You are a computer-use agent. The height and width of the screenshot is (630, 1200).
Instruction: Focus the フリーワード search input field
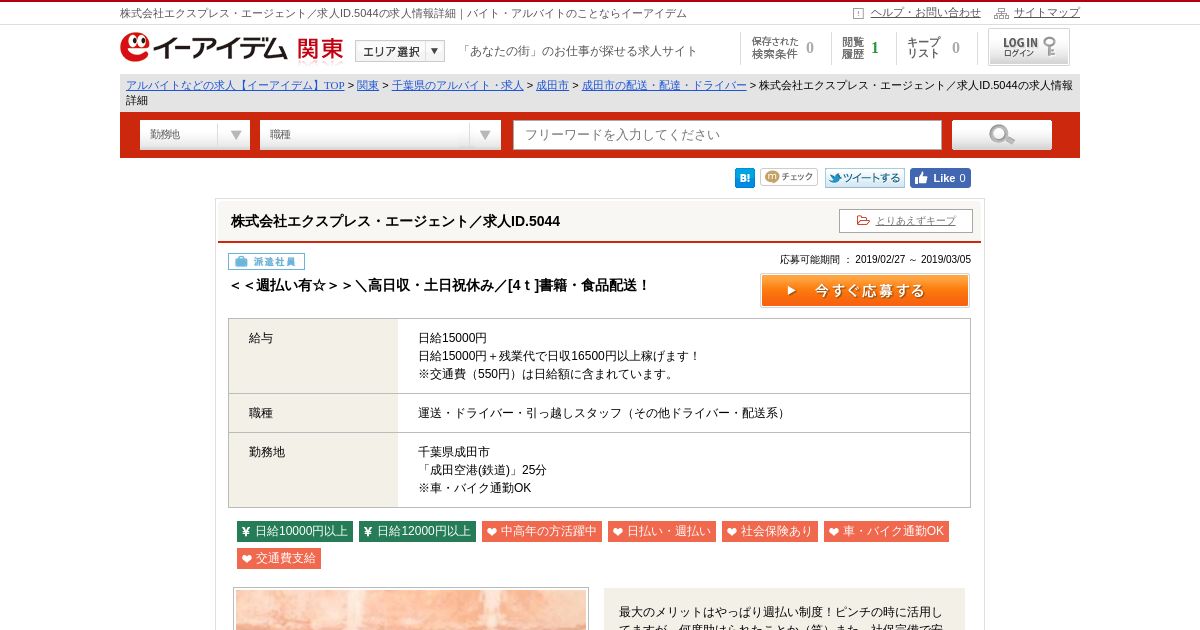pos(728,135)
